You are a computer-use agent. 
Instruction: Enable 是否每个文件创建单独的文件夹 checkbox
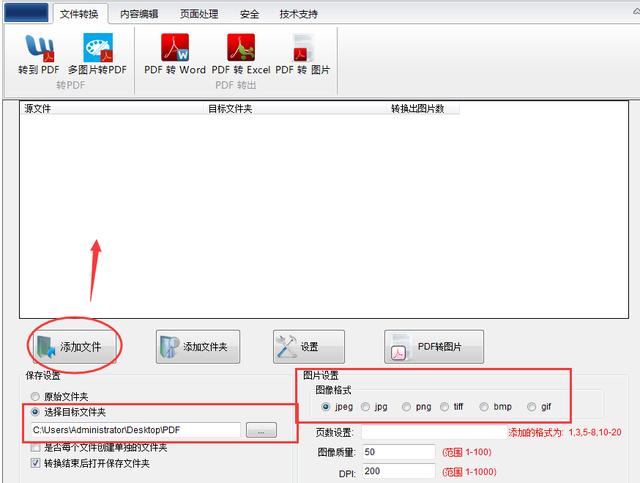click(x=36, y=447)
